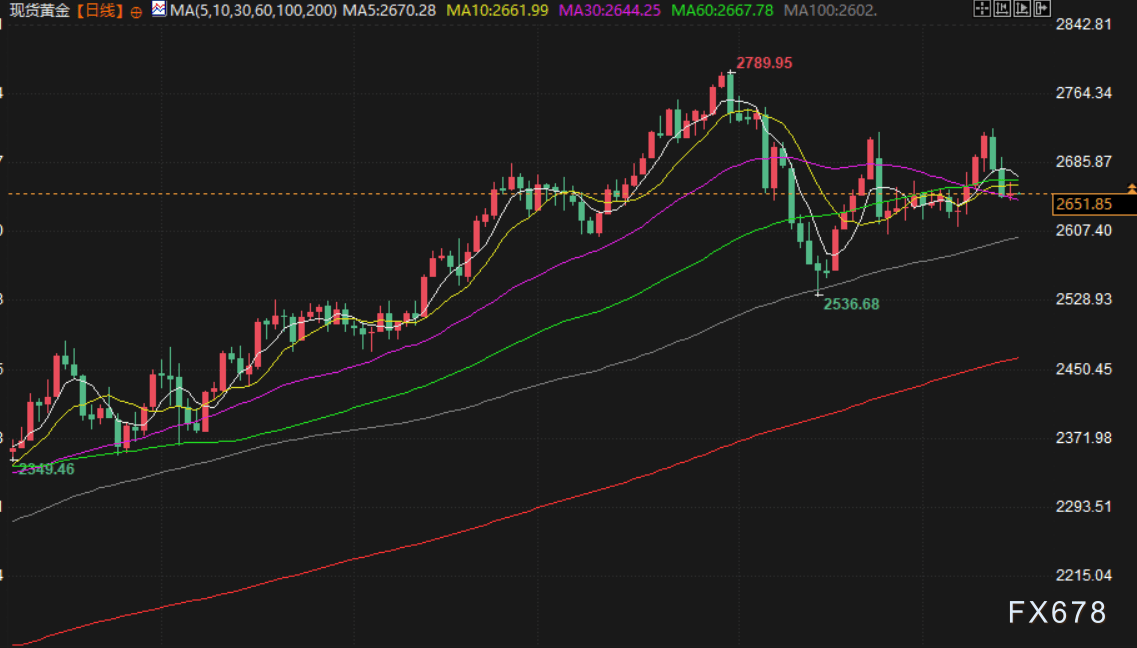The height and width of the screenshot is (648, 1137).
Task: Click the 2685.87 axis price
Action: (x=1083, y=162)
